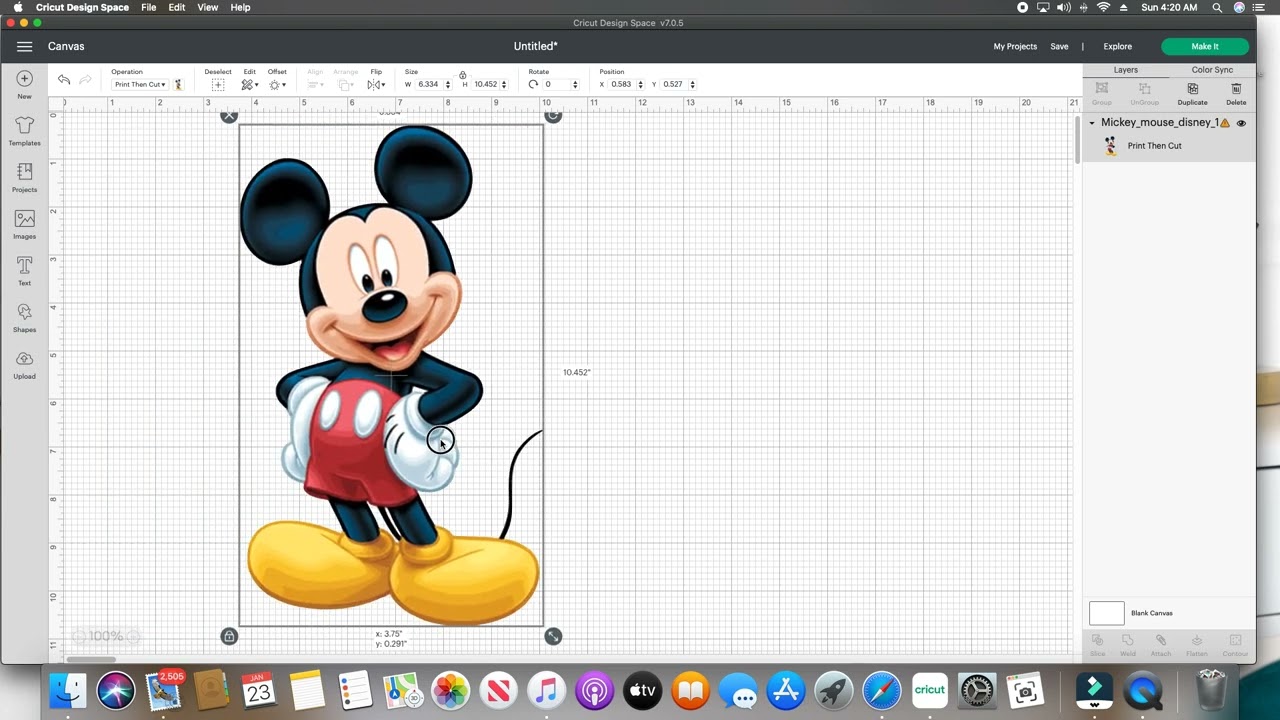Screen dimensions: 1280x720
Task: Click the X position input field
Action: 623,84
